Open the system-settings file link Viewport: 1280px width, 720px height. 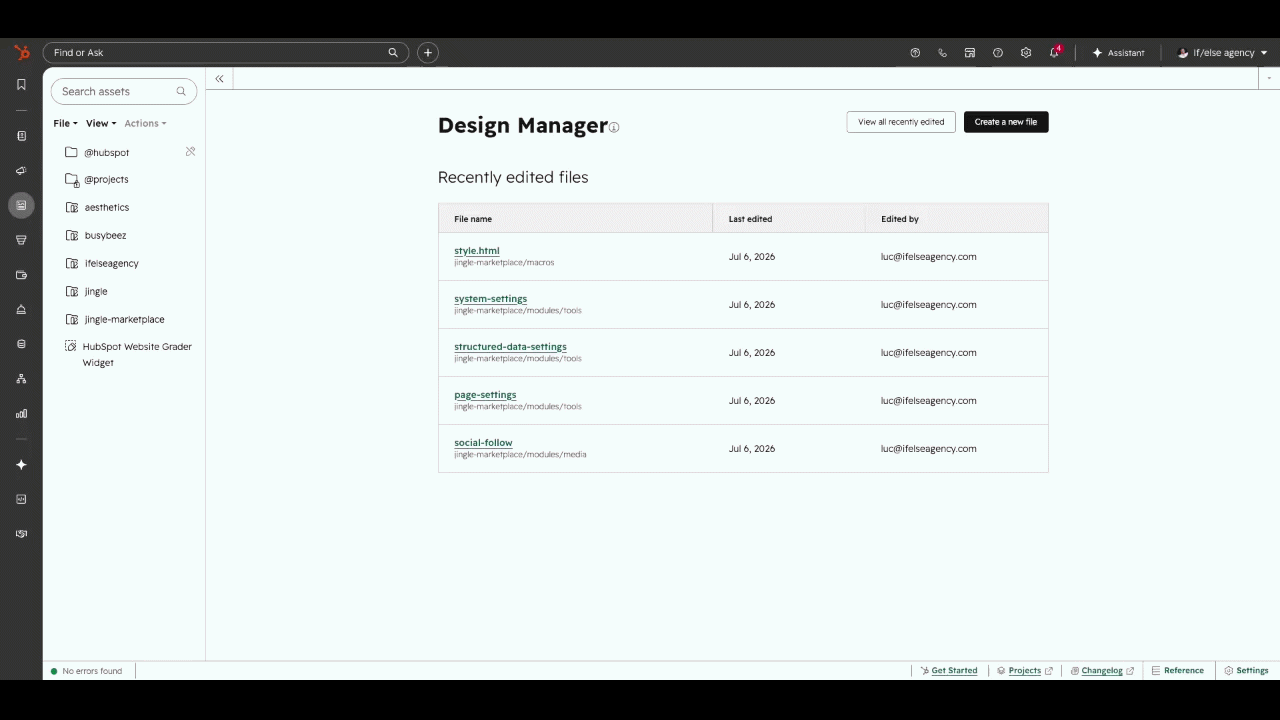[490, 299]
